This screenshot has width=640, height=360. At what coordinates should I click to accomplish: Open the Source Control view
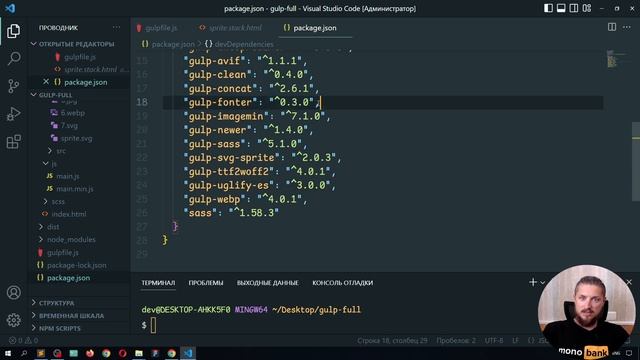click(13, 86)
